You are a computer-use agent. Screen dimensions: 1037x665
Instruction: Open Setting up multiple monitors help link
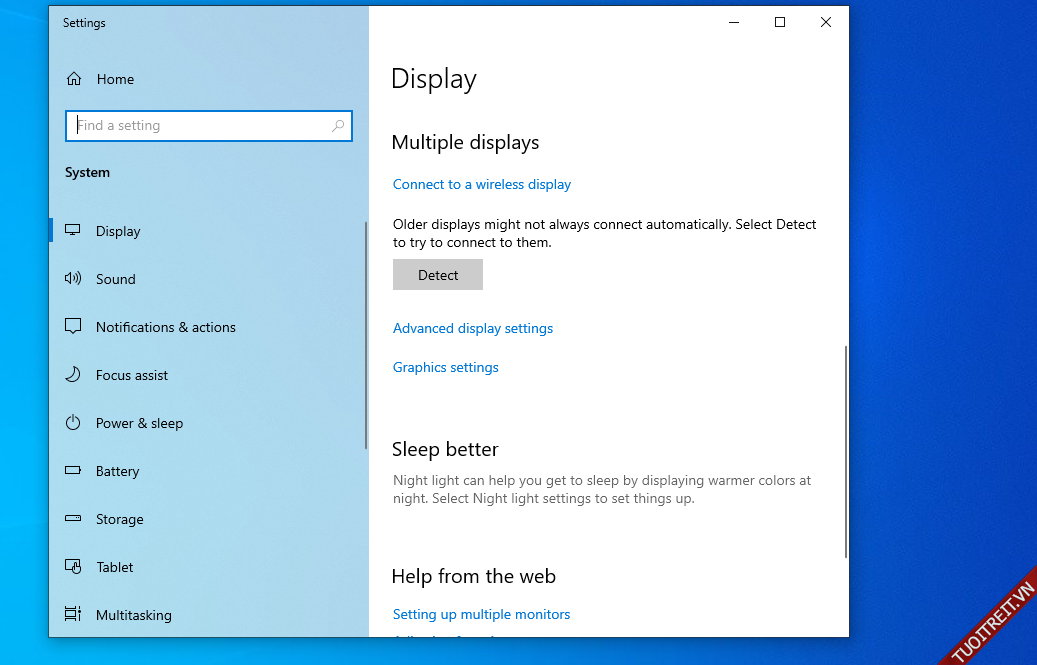pyautogui.click(x=481, y=614)
